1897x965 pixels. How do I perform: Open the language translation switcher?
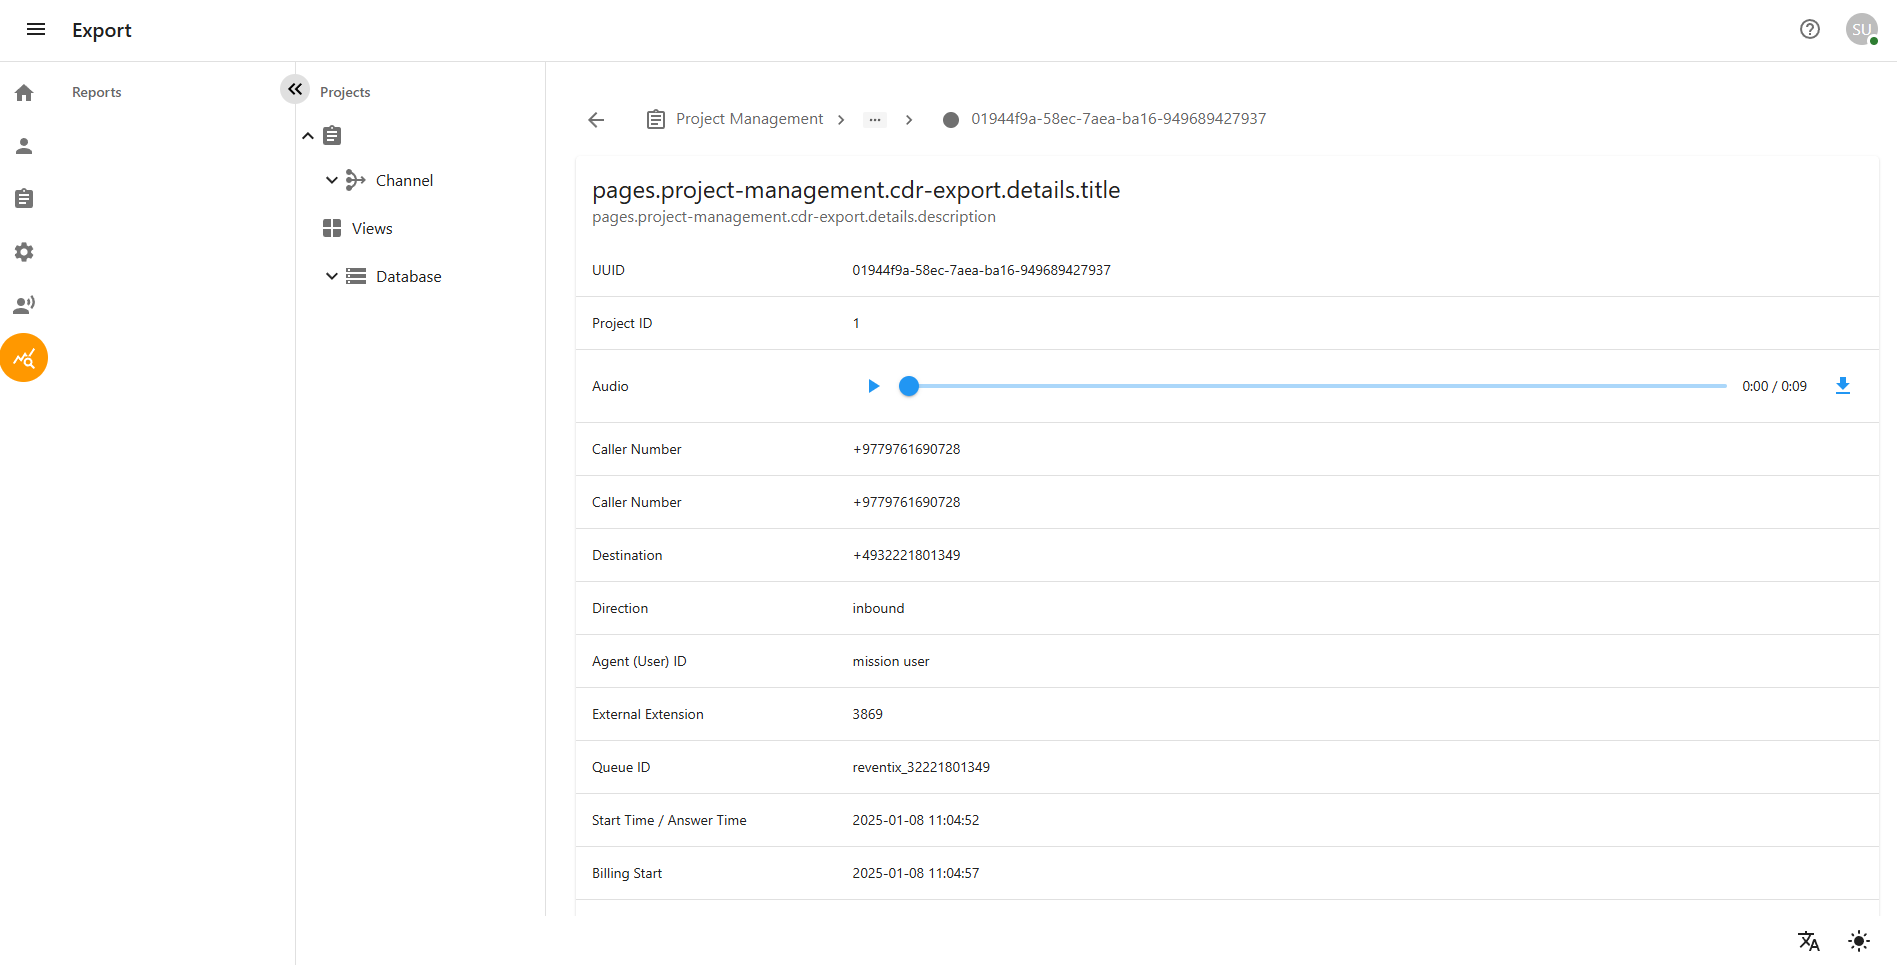[1808, 941]
